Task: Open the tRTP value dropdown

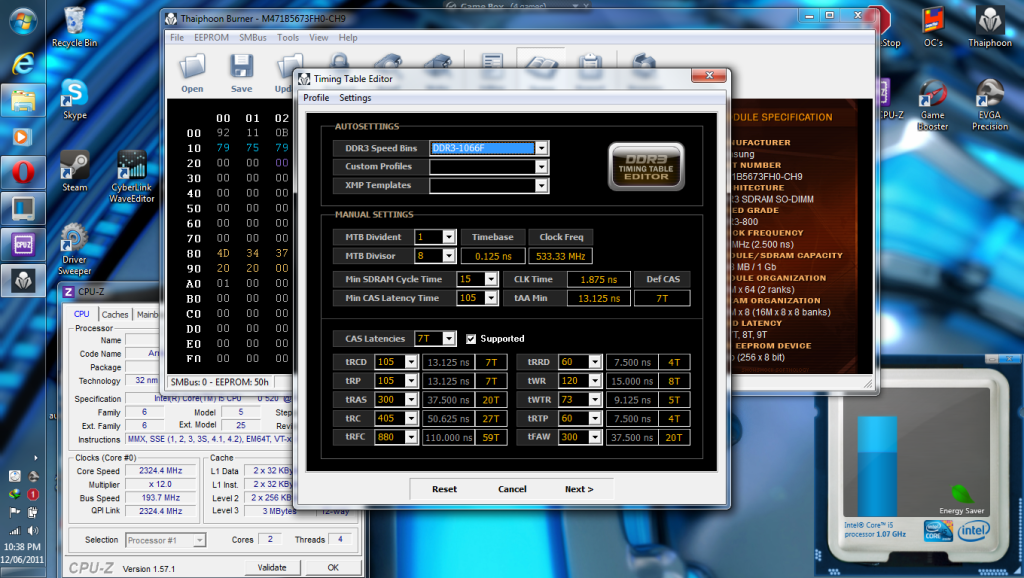Action: (x=594, y=418)
